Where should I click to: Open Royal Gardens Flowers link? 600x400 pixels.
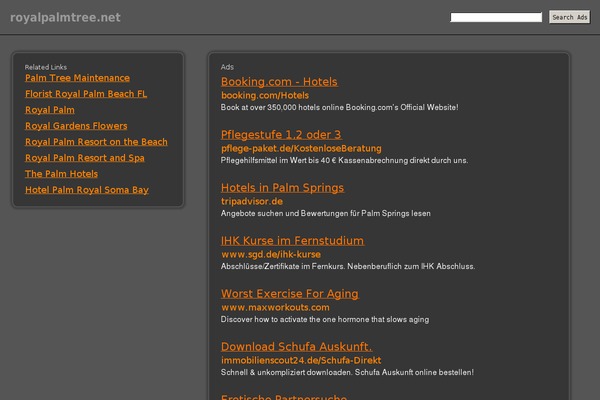pos(76,126)
